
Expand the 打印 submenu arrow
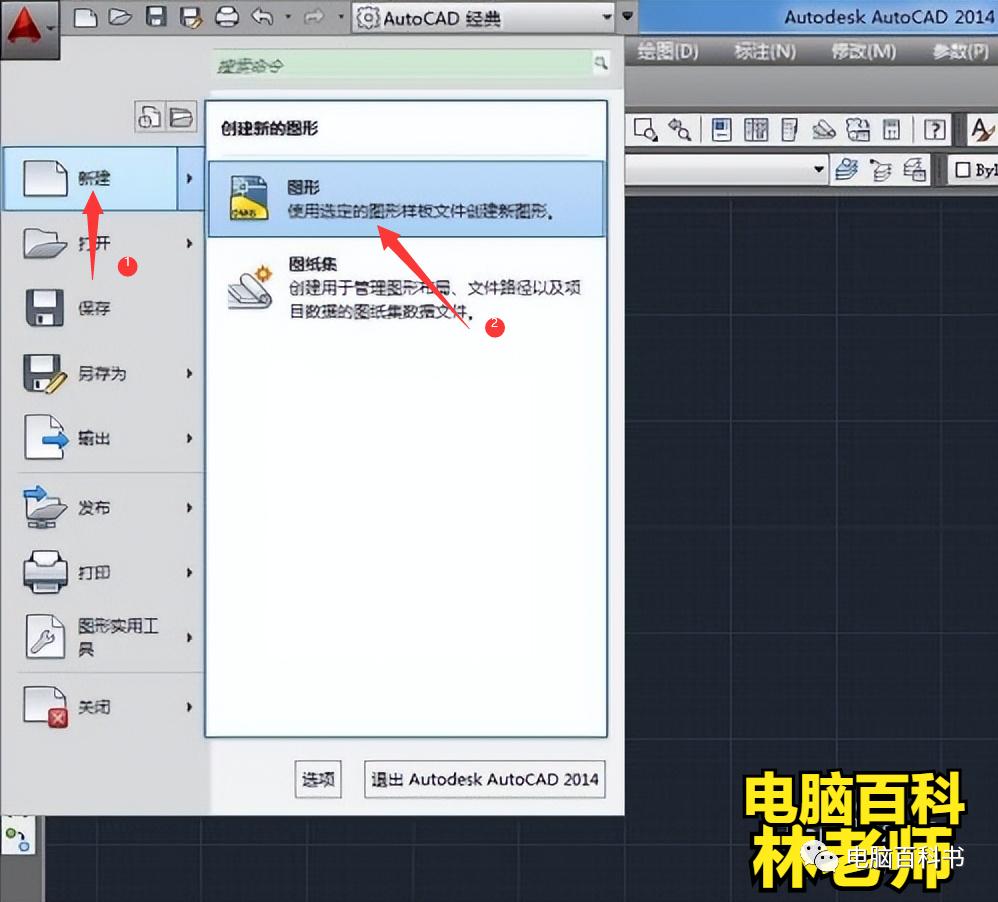[x=190, y=572]
